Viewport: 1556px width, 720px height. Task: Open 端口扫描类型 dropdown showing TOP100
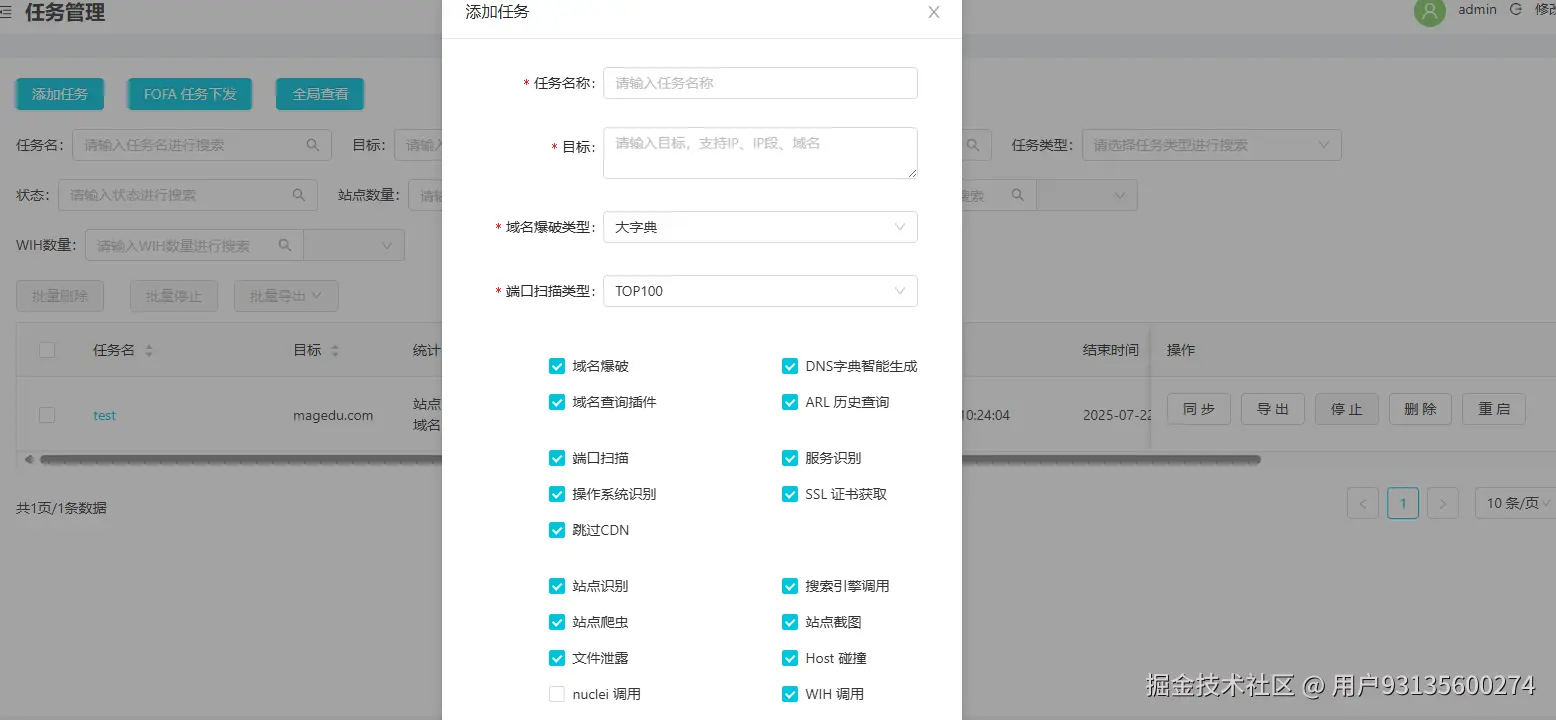(x=760, y=291)
